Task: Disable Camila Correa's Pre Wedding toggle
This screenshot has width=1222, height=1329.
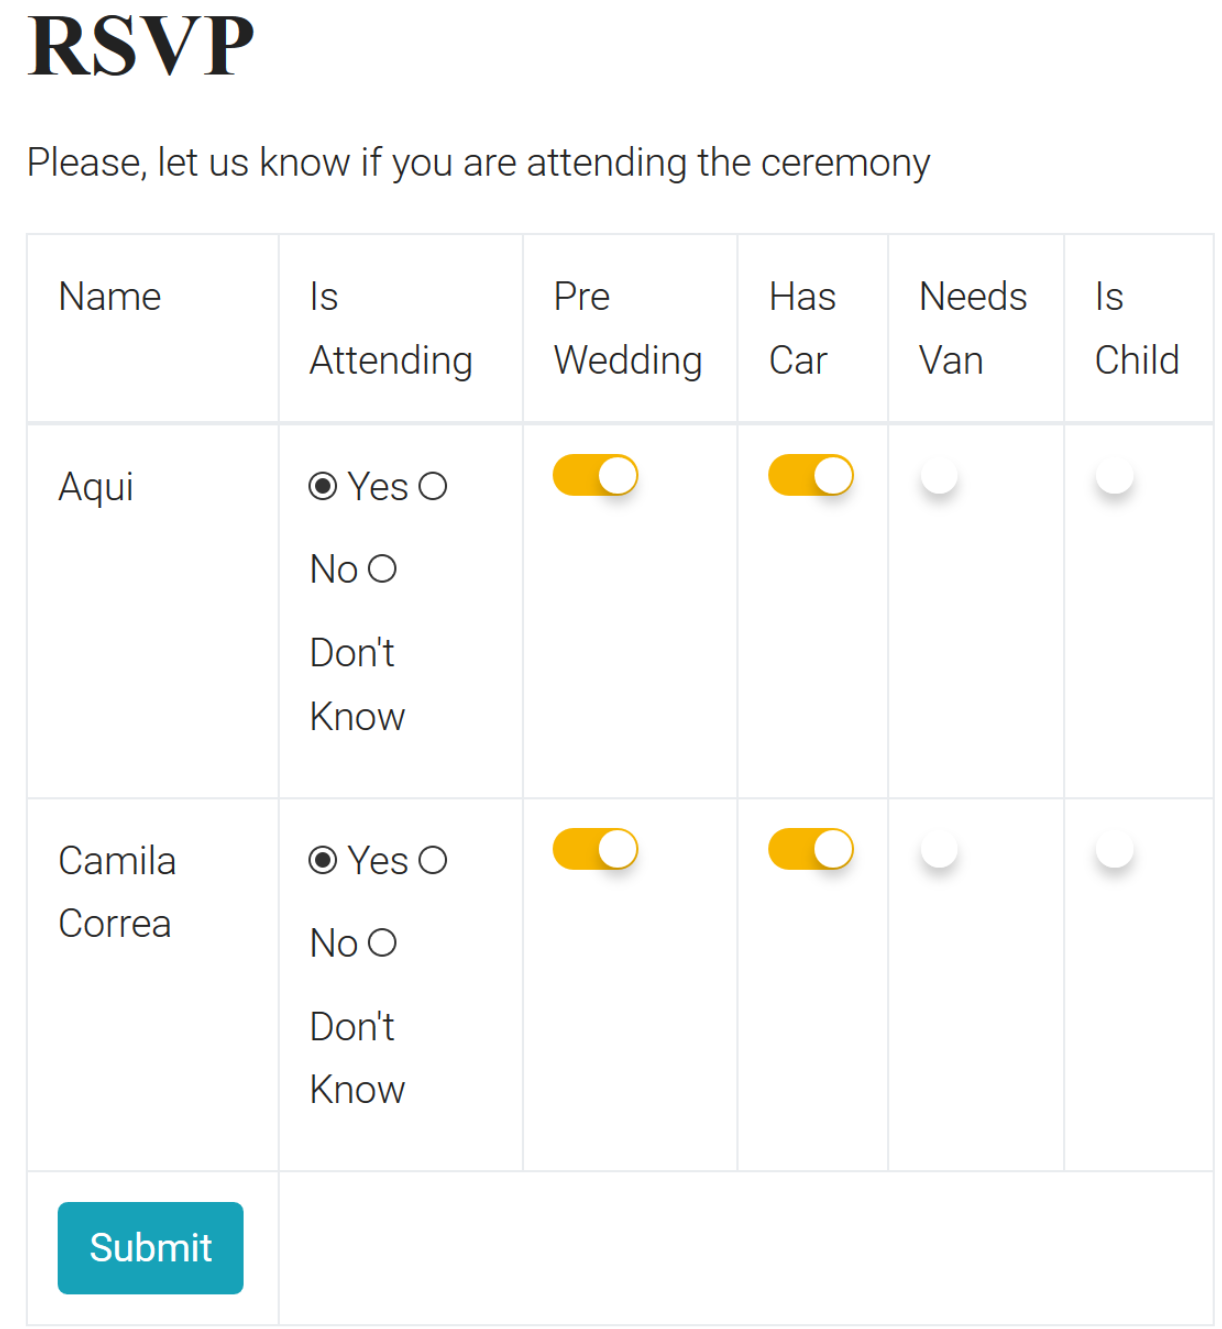Action: pos(596,847)
